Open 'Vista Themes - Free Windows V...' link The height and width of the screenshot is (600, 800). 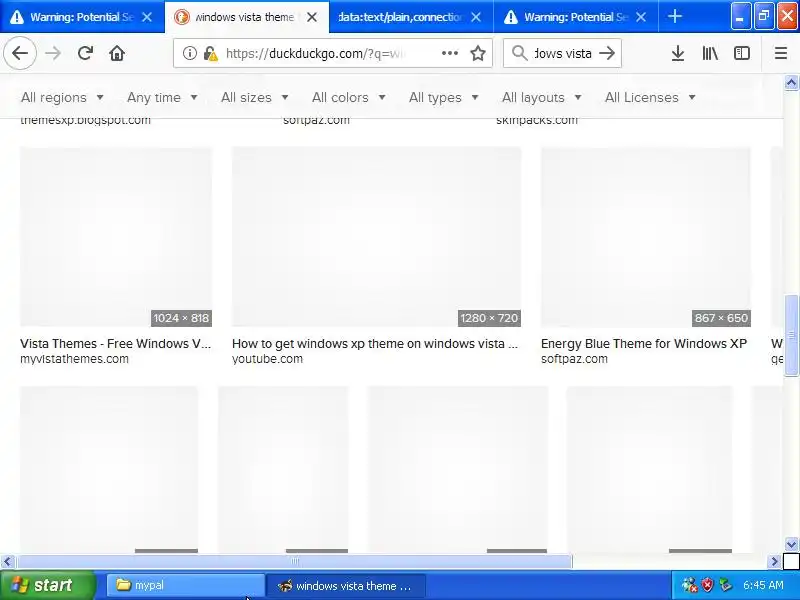click(115, 343)
